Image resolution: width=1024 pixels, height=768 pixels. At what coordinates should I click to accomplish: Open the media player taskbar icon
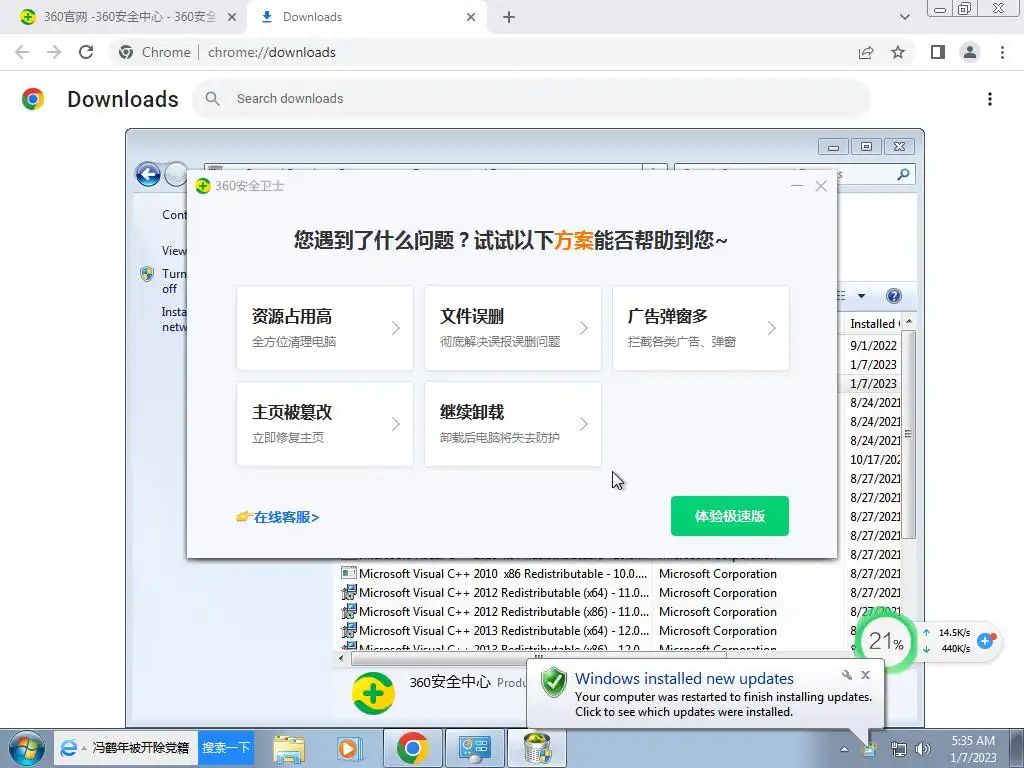(350, 748)
